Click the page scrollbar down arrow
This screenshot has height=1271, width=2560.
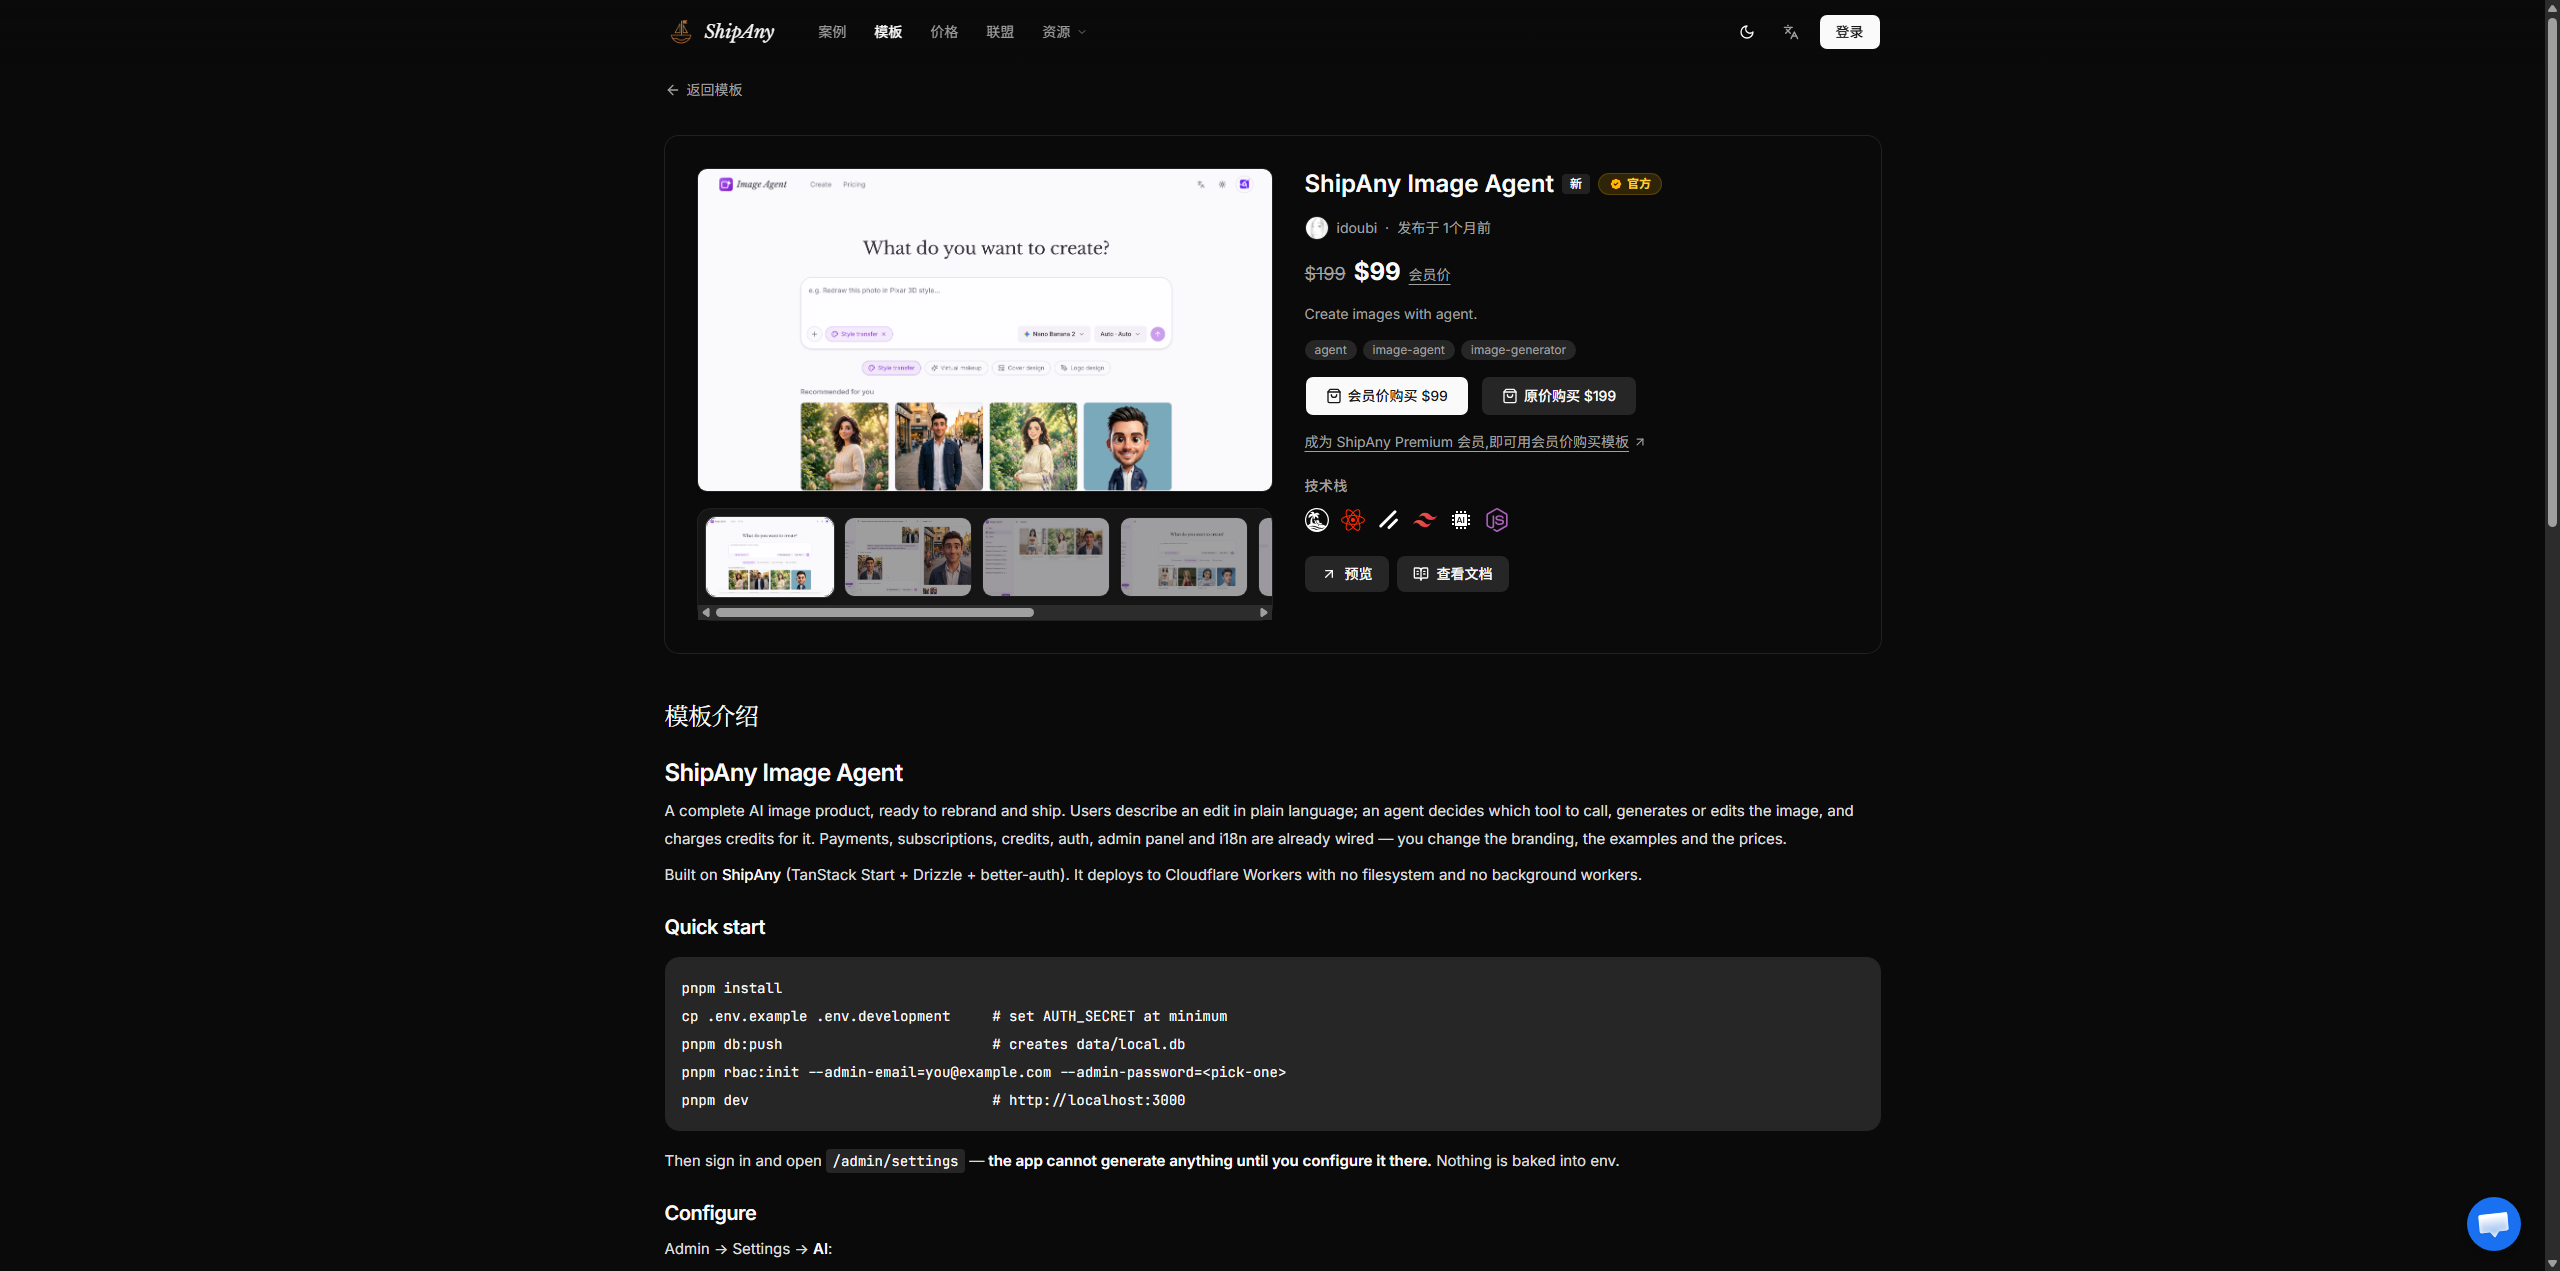[2552, 1264]
